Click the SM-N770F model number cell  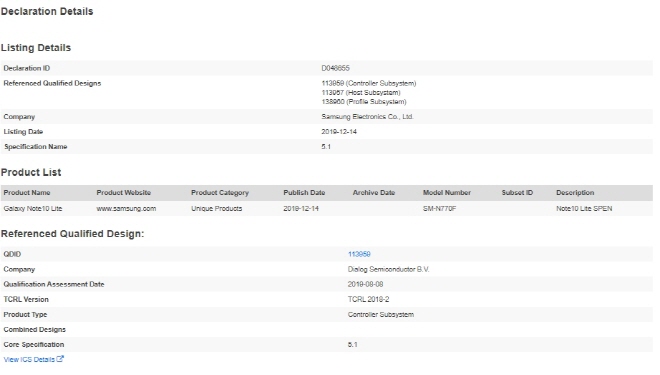[x=439, y=209]
